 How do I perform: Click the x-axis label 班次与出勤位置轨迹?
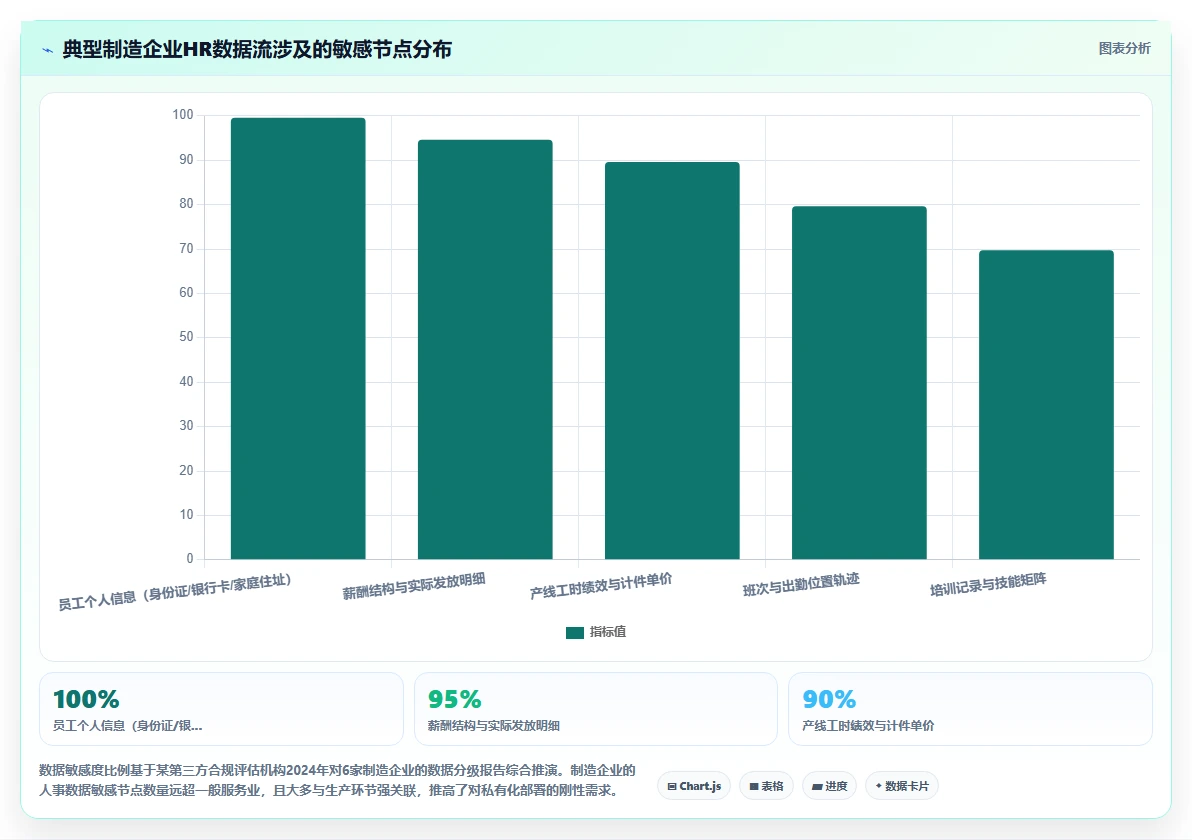[801, 585]
